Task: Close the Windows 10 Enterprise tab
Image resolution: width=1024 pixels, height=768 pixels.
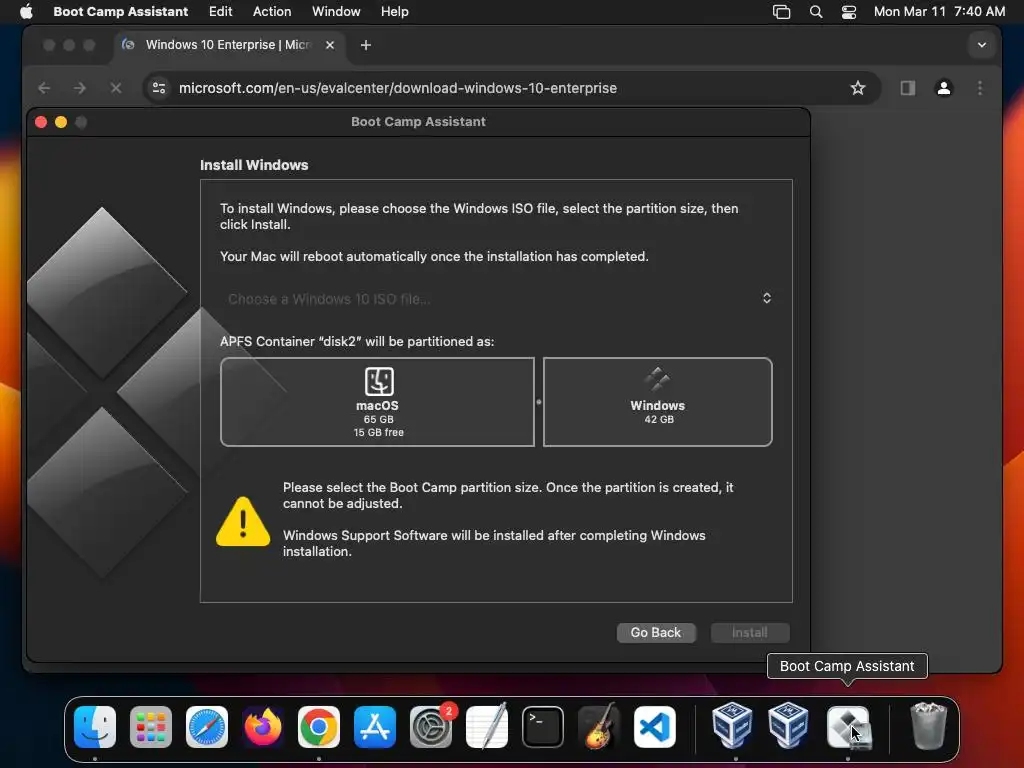Action: 330,45
